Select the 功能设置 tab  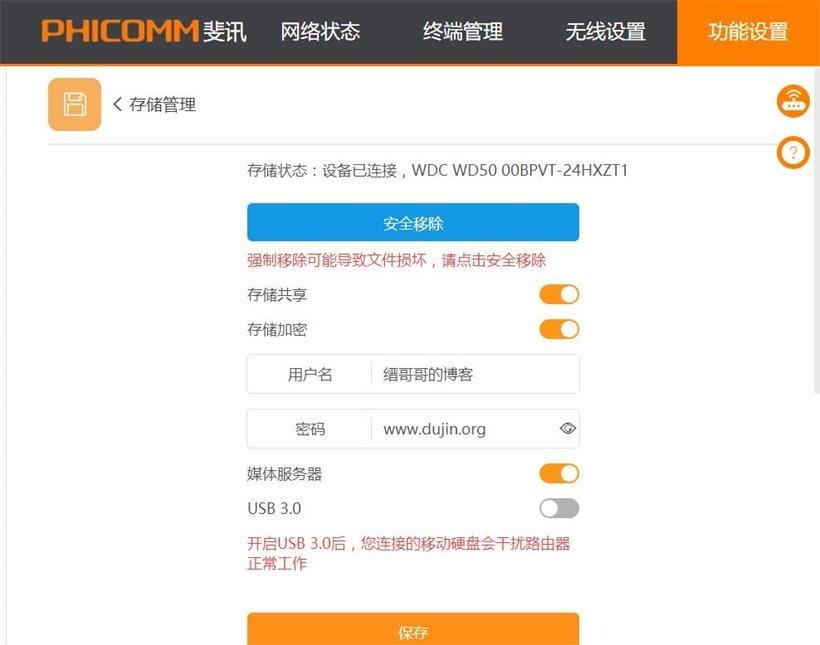coord(748,32)
